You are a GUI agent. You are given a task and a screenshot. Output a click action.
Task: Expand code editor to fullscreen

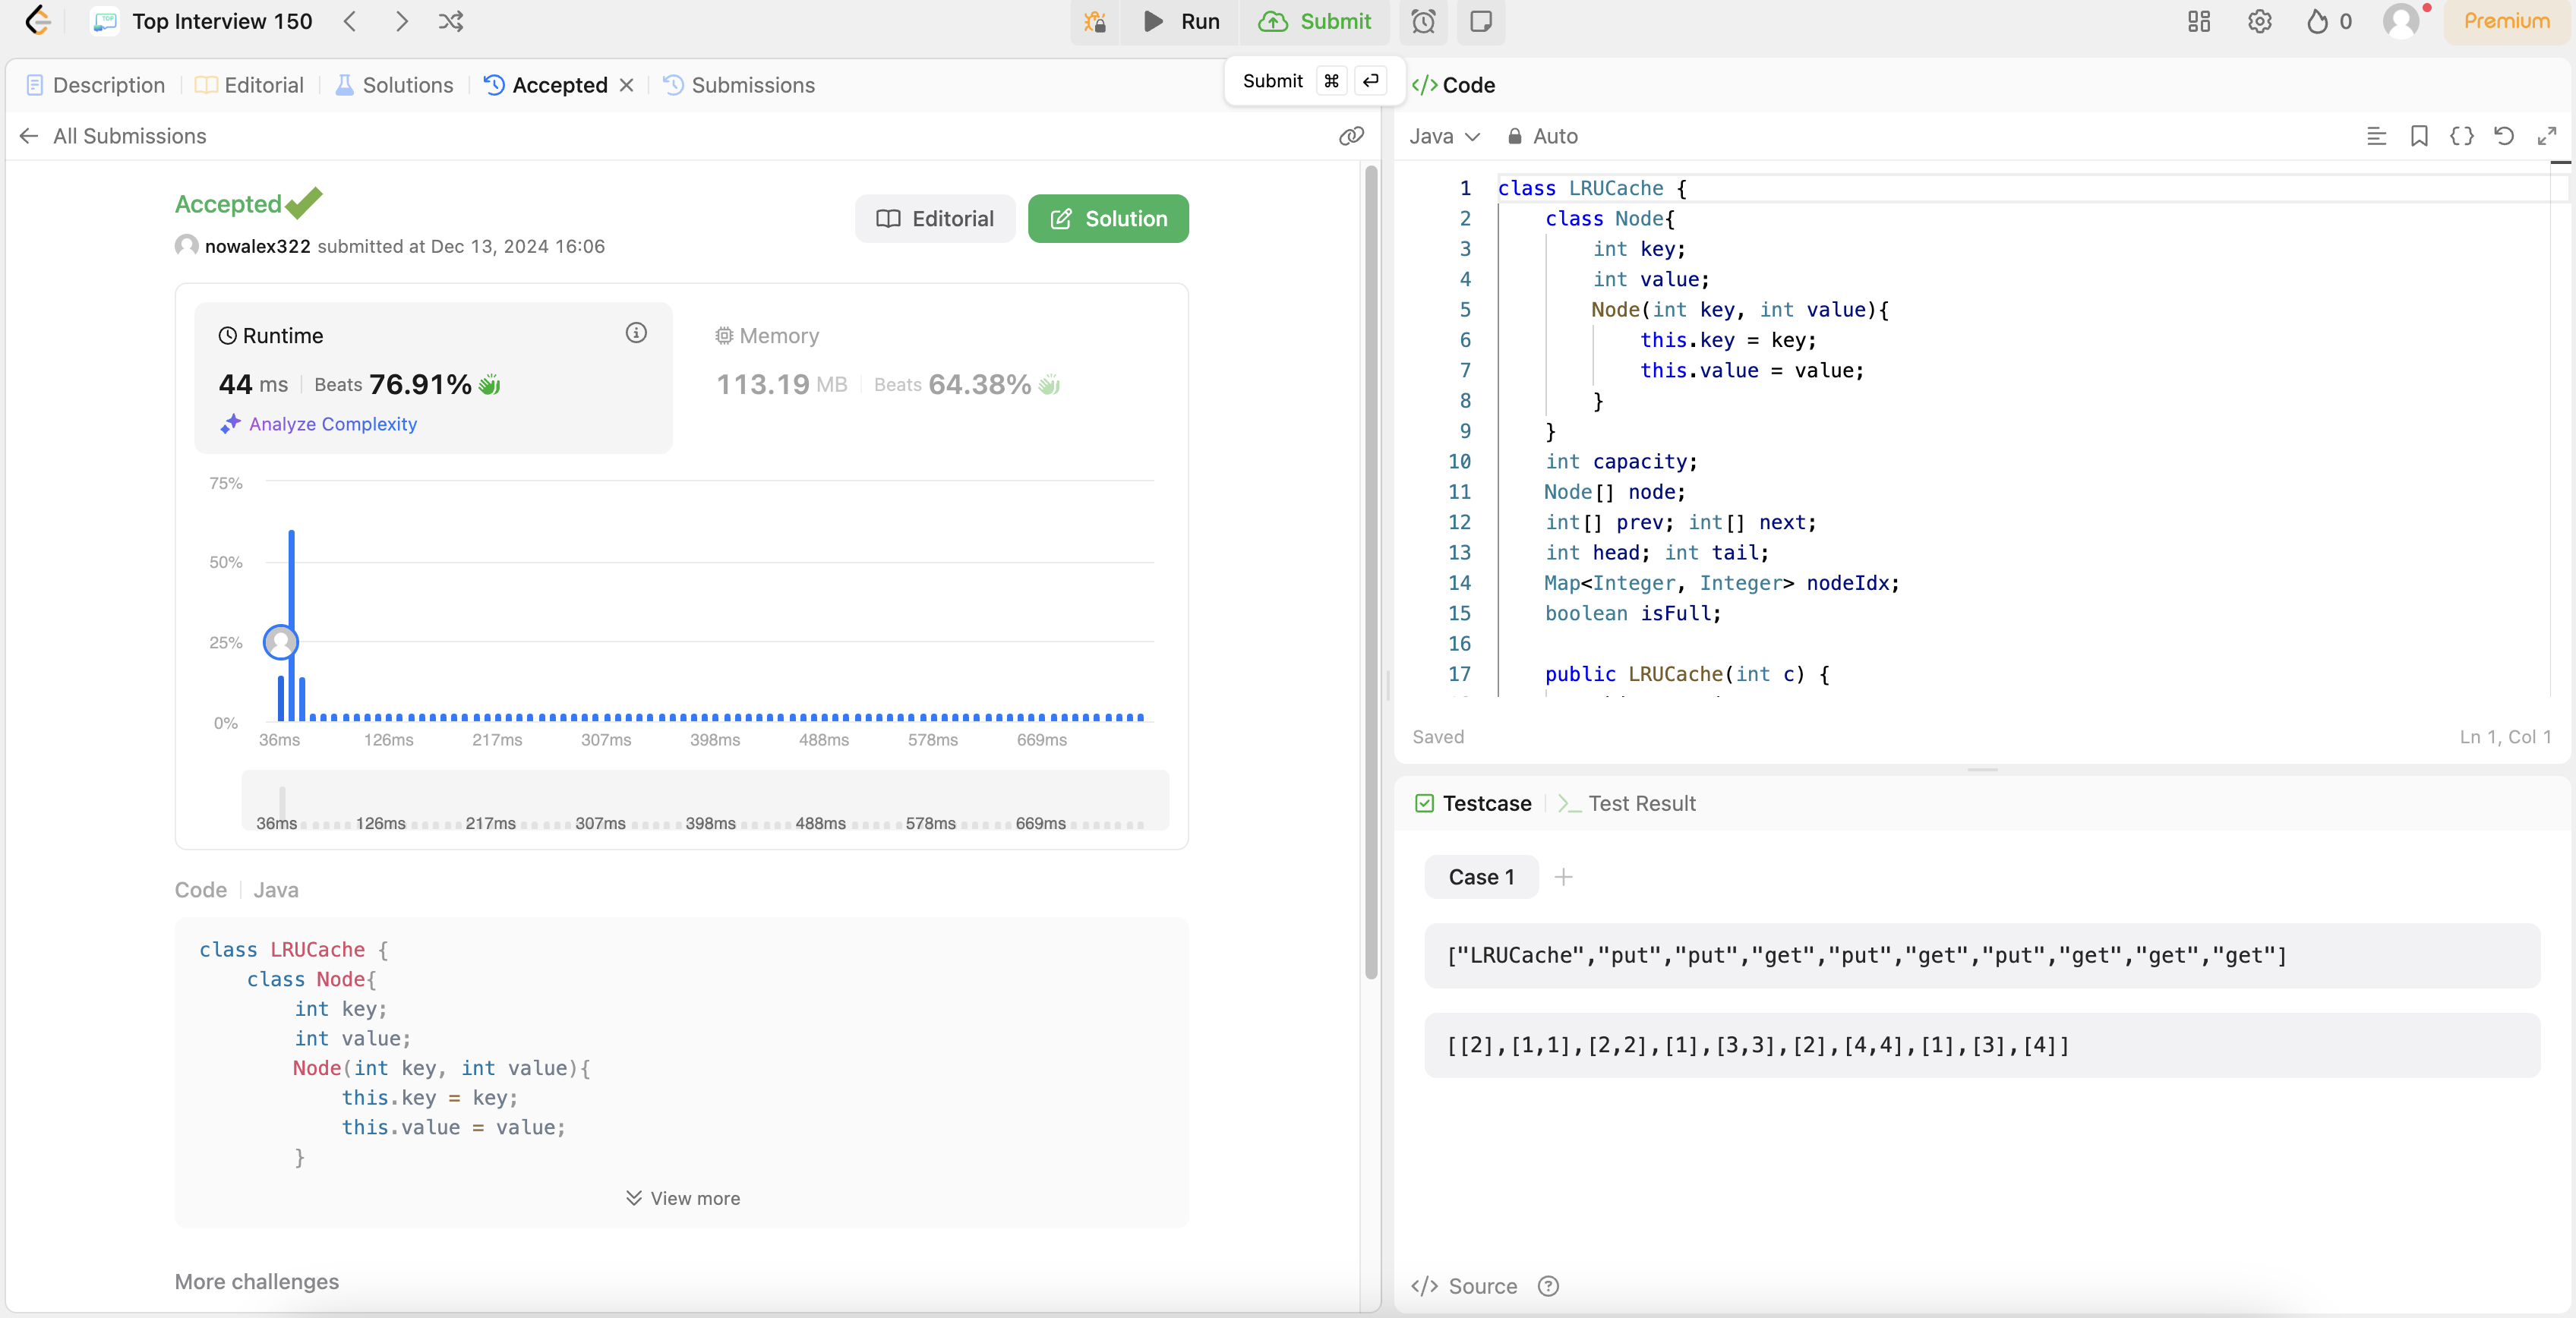[x=2547, y=136]
